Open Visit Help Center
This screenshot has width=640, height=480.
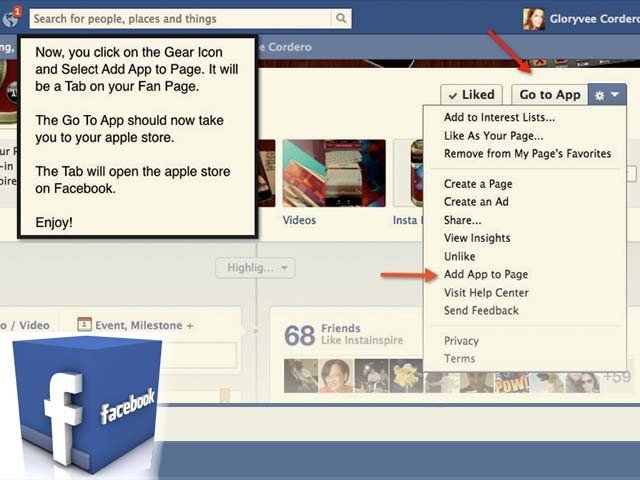coord(486,293)
